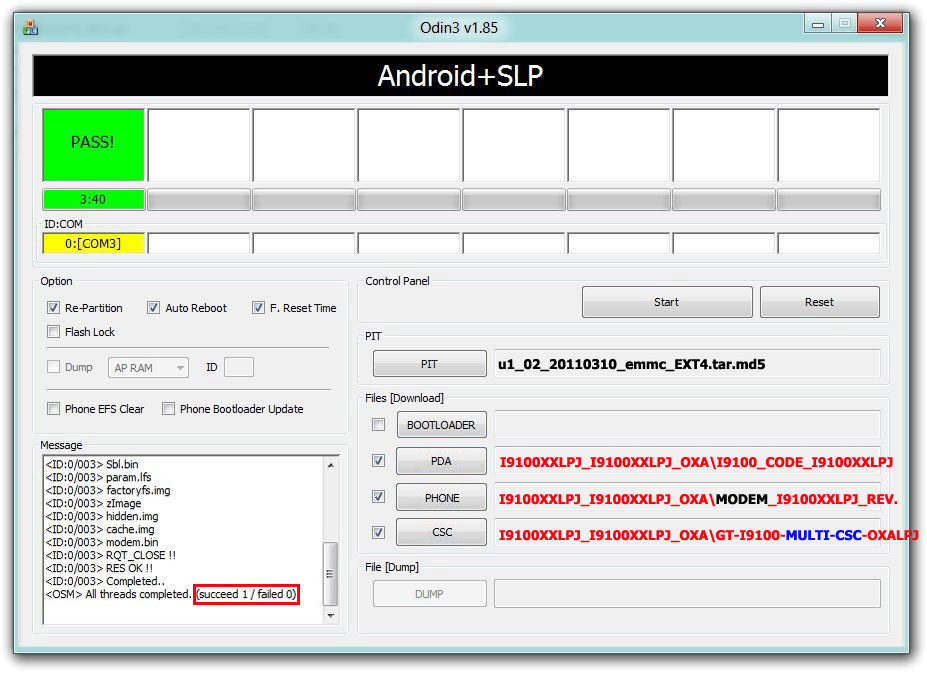
Task: Click the green 3:40 progress bar
Action: (93, 199)
